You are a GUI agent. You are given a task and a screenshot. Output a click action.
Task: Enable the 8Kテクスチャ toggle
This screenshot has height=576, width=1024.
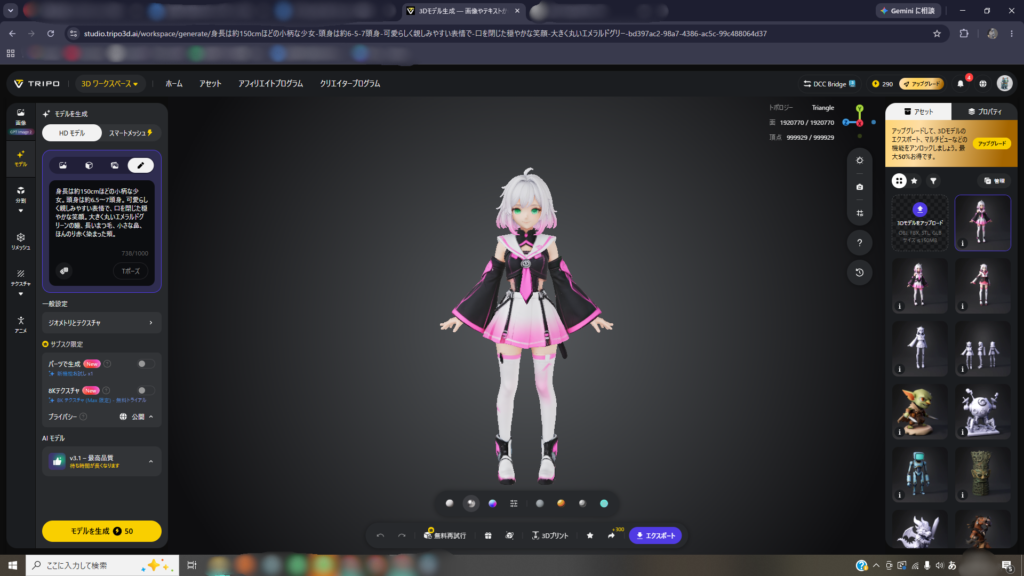[146, 391]
